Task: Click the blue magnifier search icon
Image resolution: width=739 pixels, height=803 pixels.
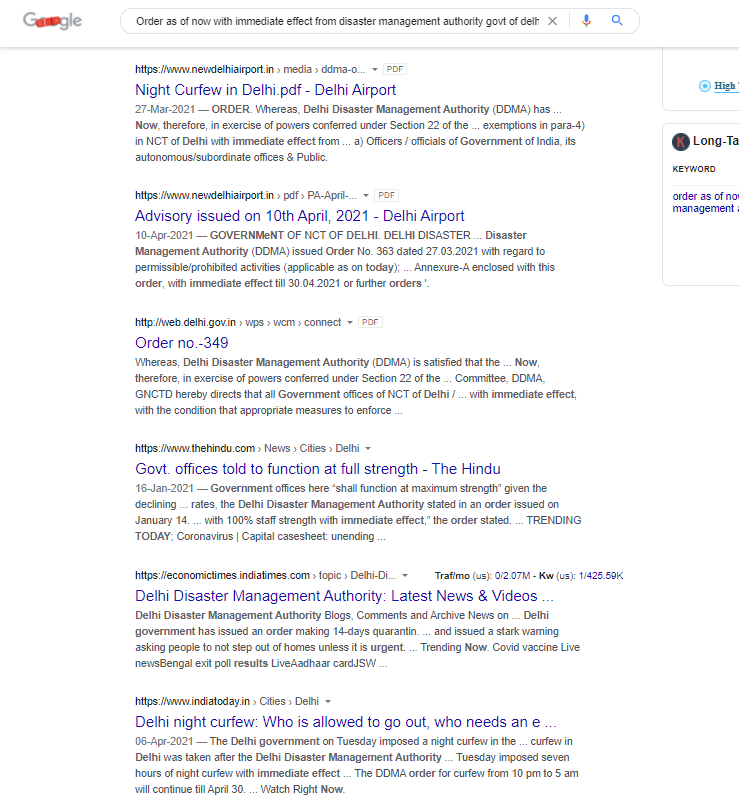Action: 617,21
